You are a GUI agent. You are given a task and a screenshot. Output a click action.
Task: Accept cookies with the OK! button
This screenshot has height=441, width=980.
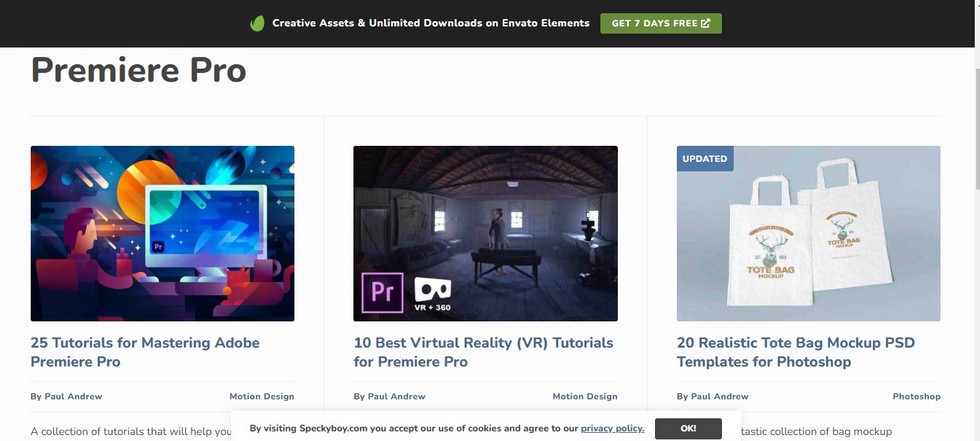[688, 429]
